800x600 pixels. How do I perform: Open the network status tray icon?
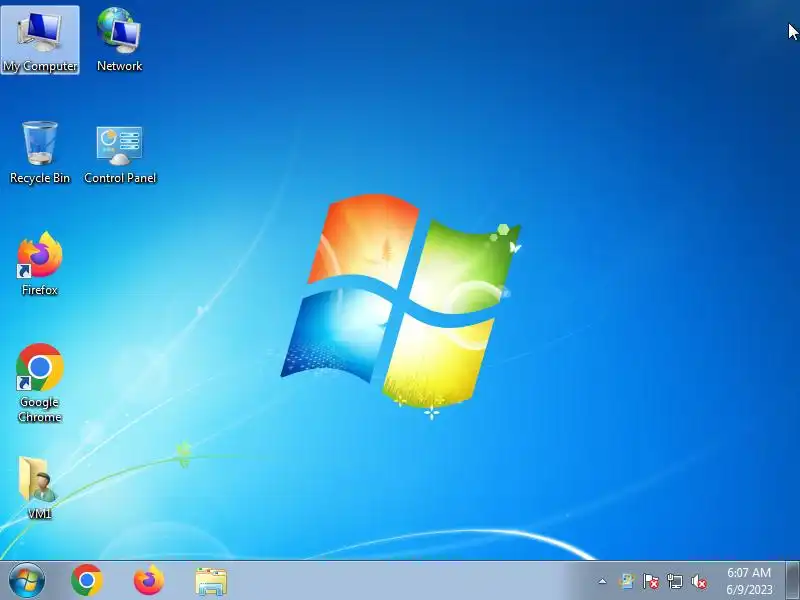pos(674,581)
